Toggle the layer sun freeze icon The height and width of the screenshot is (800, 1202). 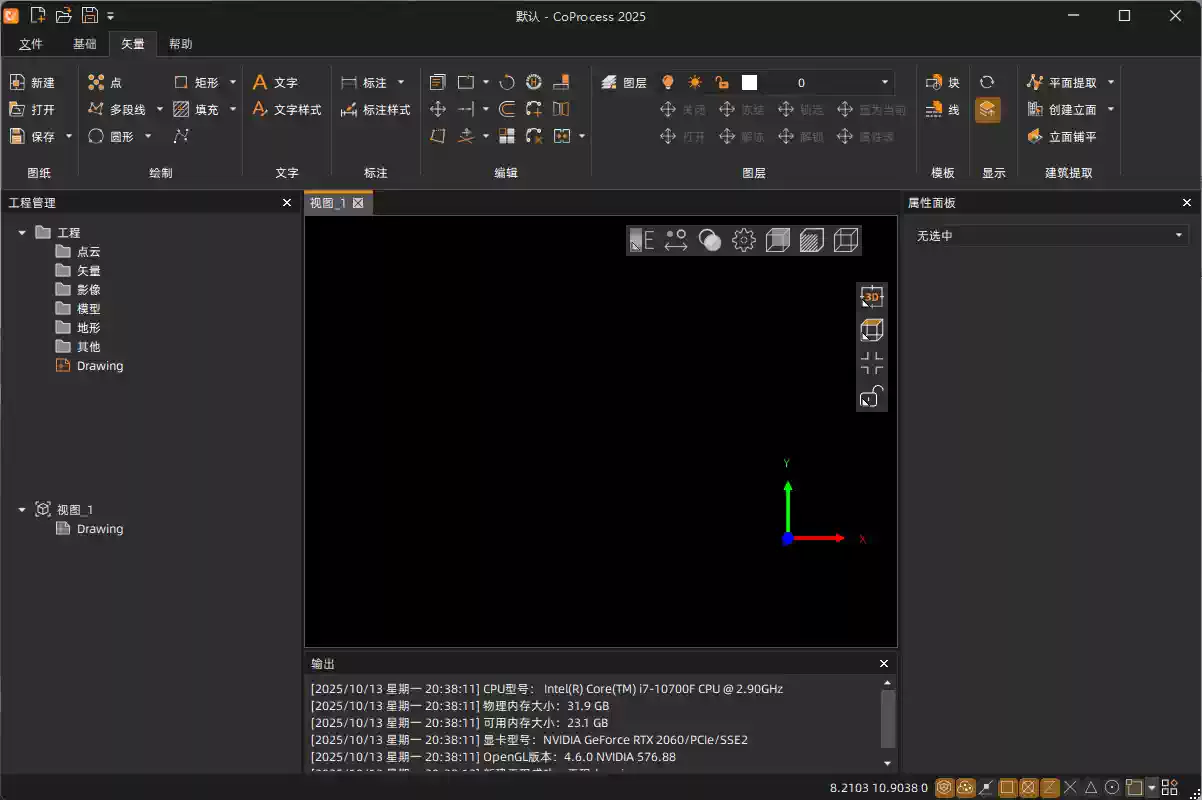(695, 82)
